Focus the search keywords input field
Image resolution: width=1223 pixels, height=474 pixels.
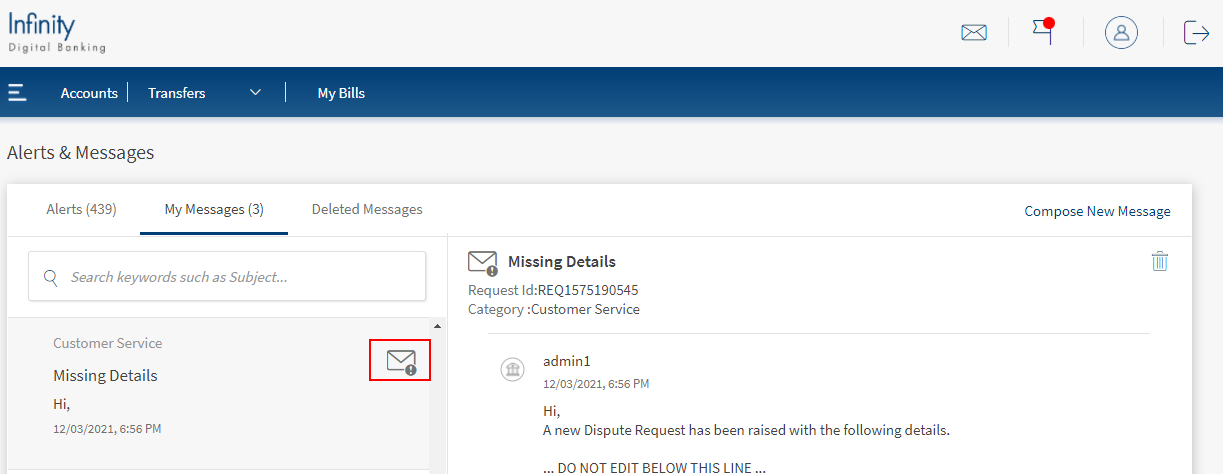(240, 277)
